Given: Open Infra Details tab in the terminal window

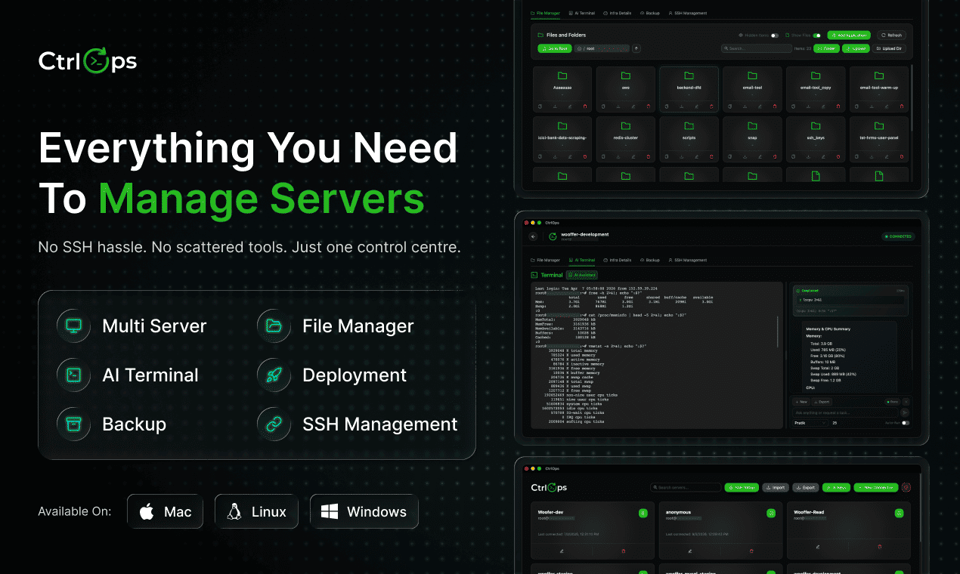Looking at the screenshot, I should click(x=617, y=260).
